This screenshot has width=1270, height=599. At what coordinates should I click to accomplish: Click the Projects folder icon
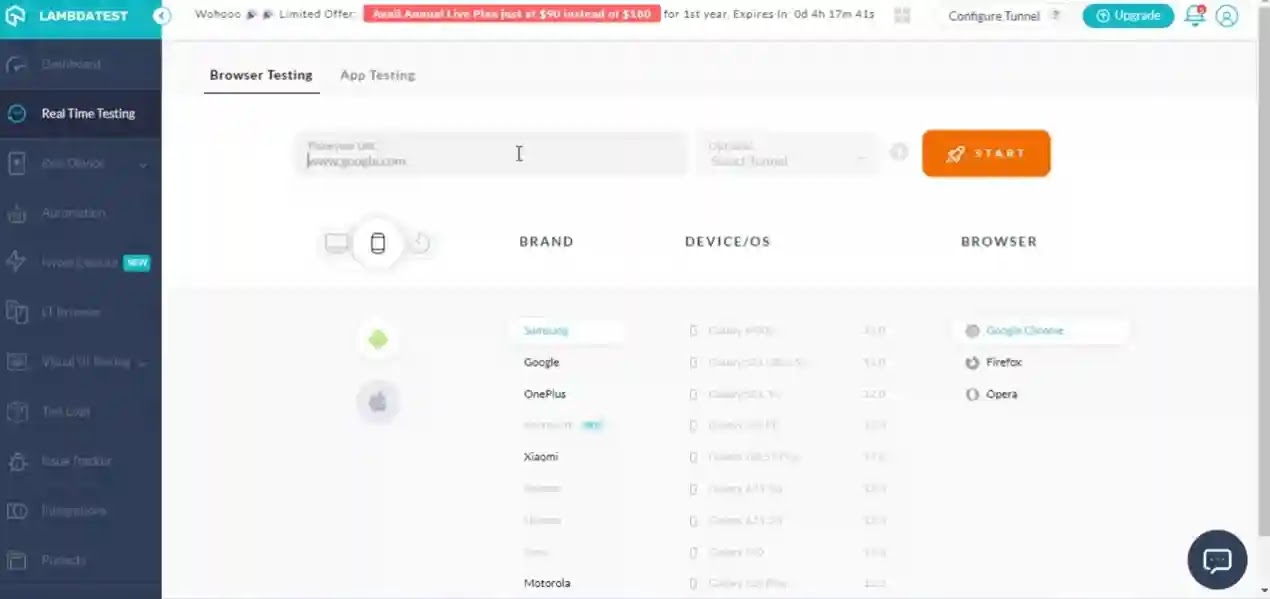point(17,560)
